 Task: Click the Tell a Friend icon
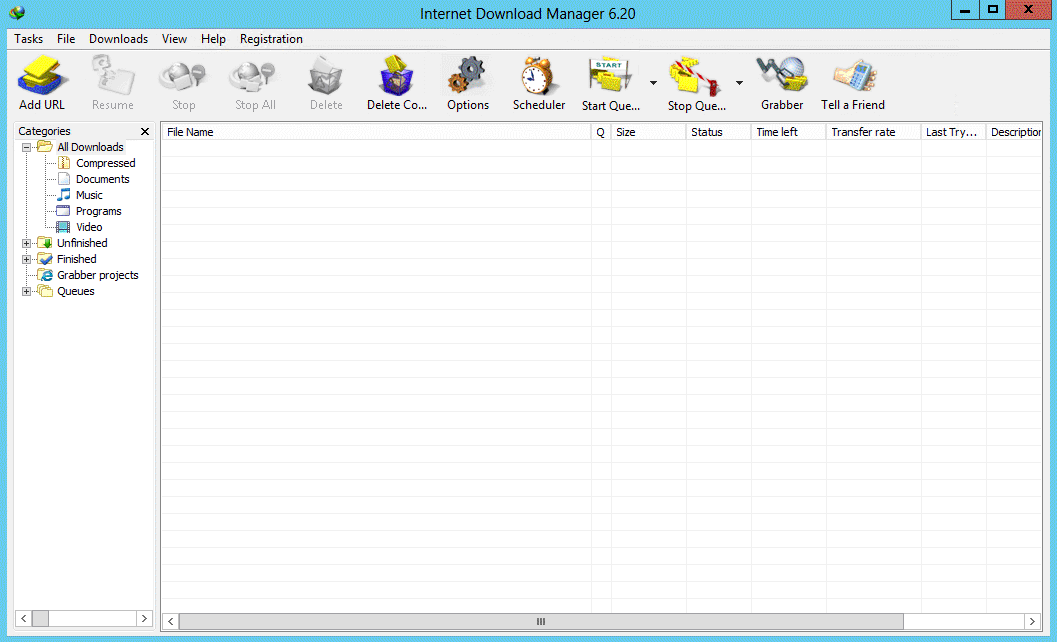coord(852,78)
